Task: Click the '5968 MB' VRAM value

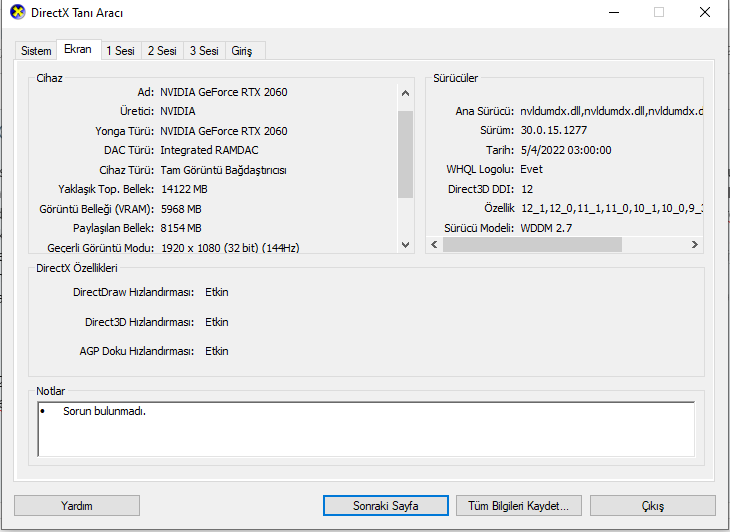Action: click(181, 209)
